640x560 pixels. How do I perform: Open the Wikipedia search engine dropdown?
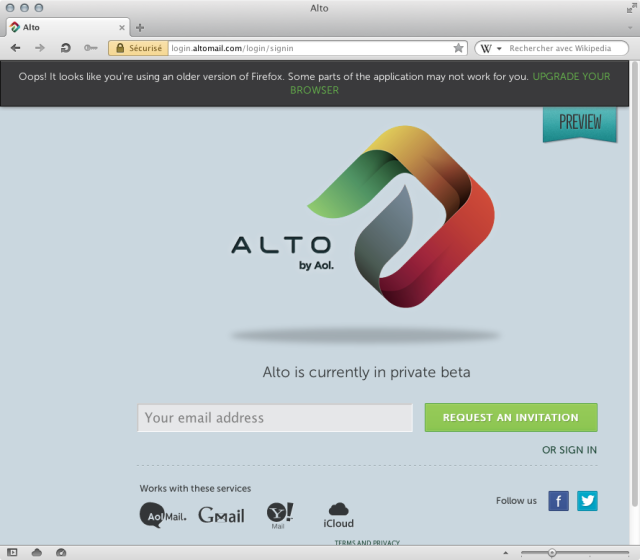pyautogui.click(x=491, y=48)
